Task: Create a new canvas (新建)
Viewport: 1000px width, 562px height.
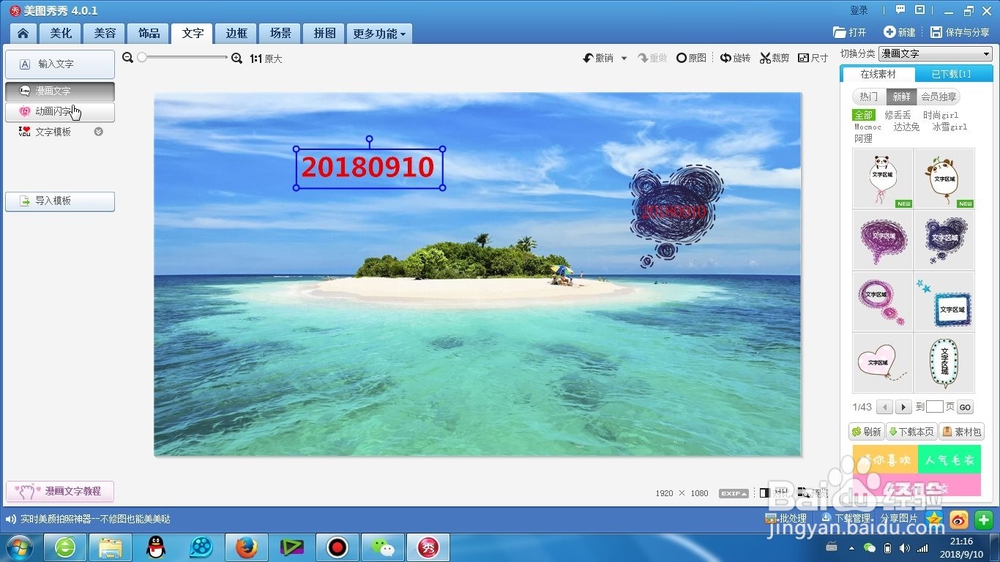Action: click(x=899, y=32)
